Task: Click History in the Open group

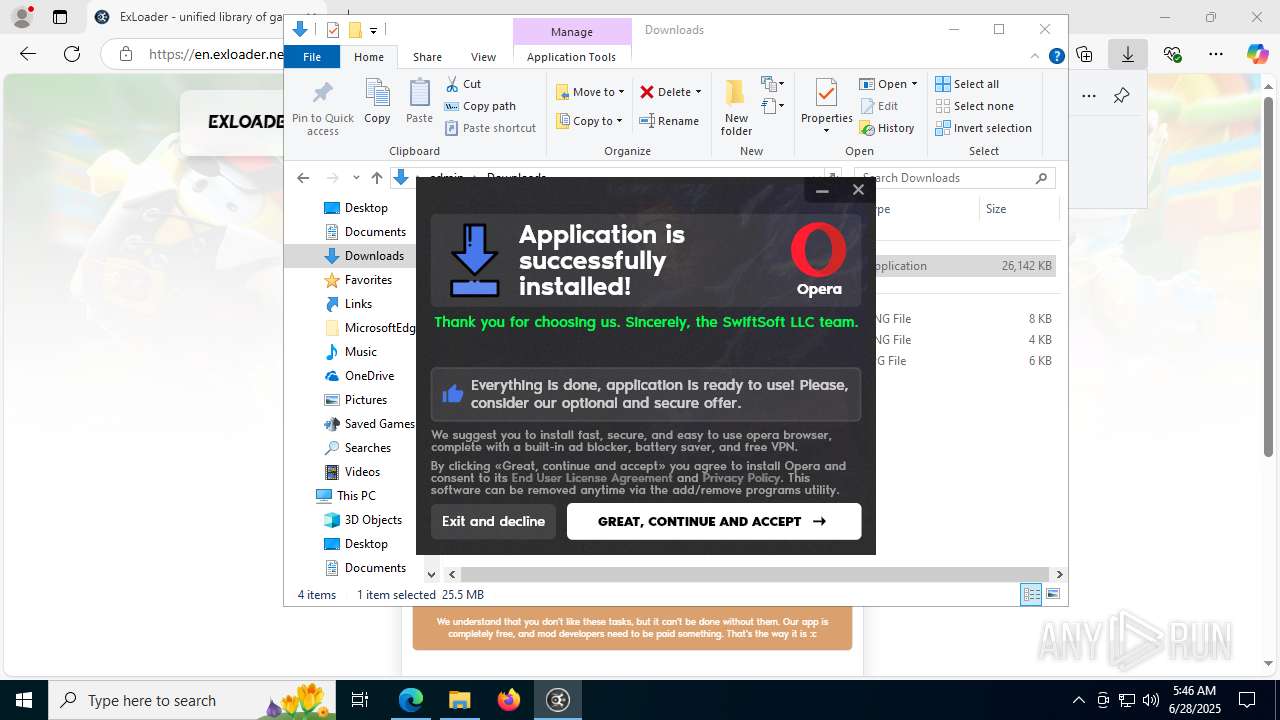Action: coord(887,128)
